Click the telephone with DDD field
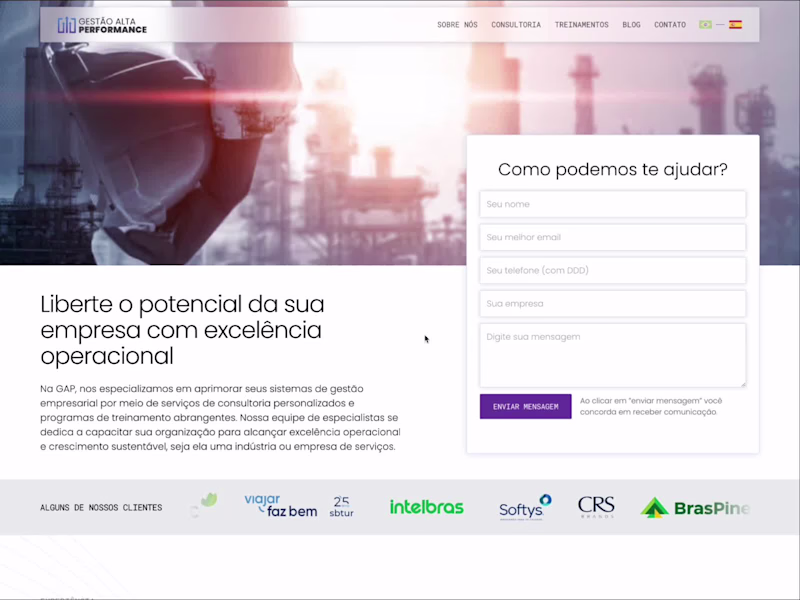This screenshot has width=800, height=600. [612, 270]
